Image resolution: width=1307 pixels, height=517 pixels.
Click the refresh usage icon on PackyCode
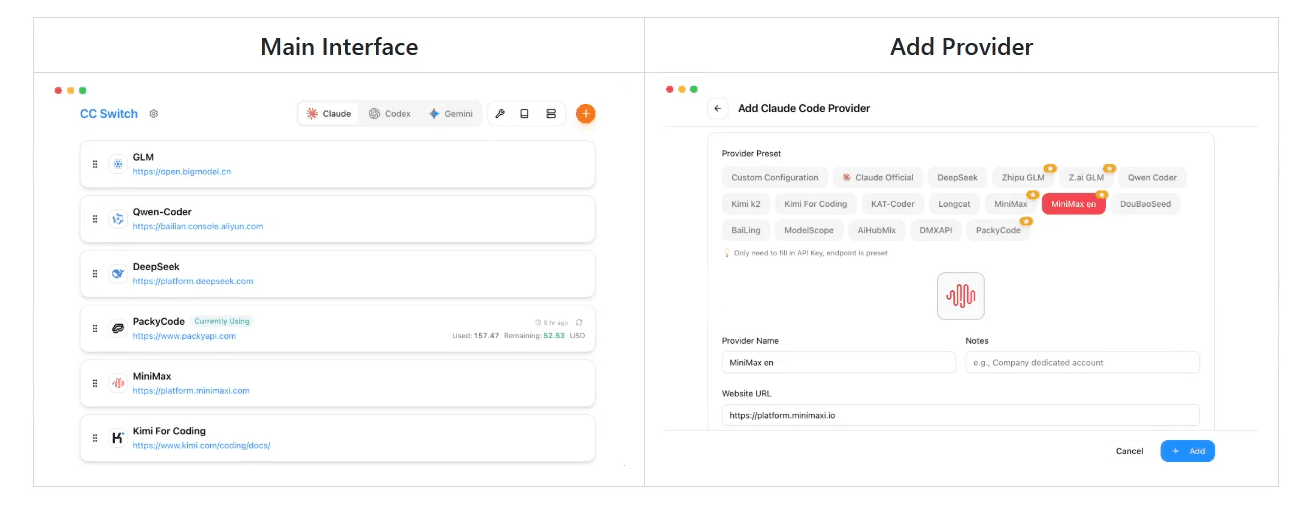(x=579, y=322)
